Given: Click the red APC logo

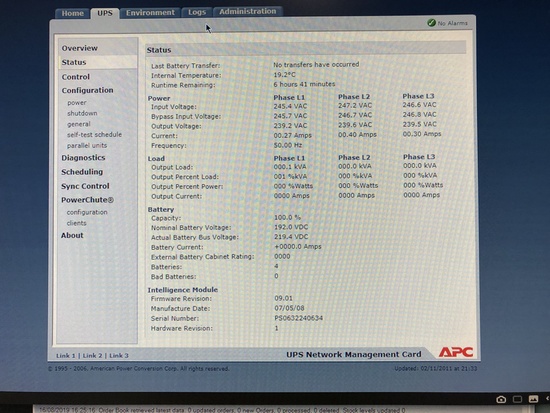Looking at the screenshot, I should point(456,352).
